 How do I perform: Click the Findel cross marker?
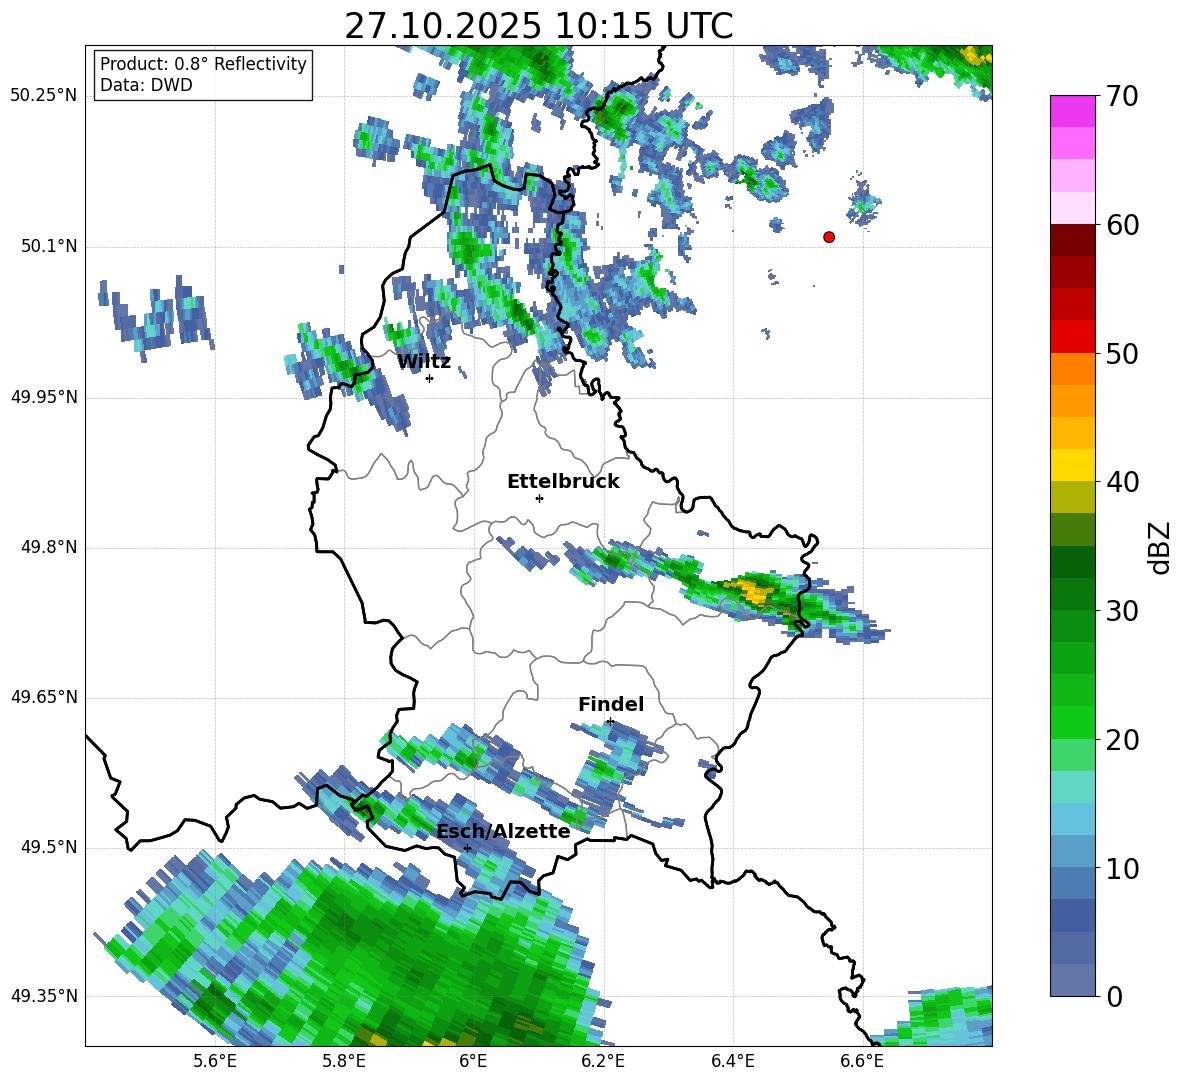[610, 722]
